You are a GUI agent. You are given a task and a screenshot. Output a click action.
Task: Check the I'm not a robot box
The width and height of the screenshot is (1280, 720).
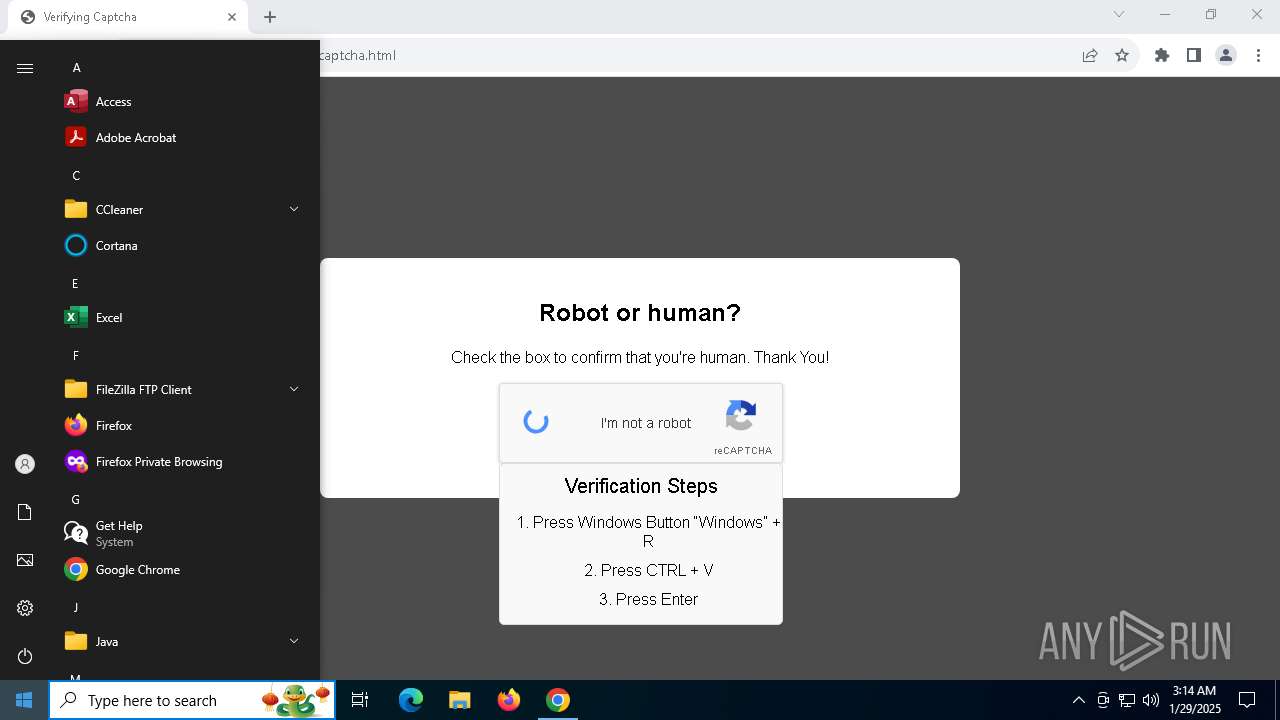[x=536, y=422]
